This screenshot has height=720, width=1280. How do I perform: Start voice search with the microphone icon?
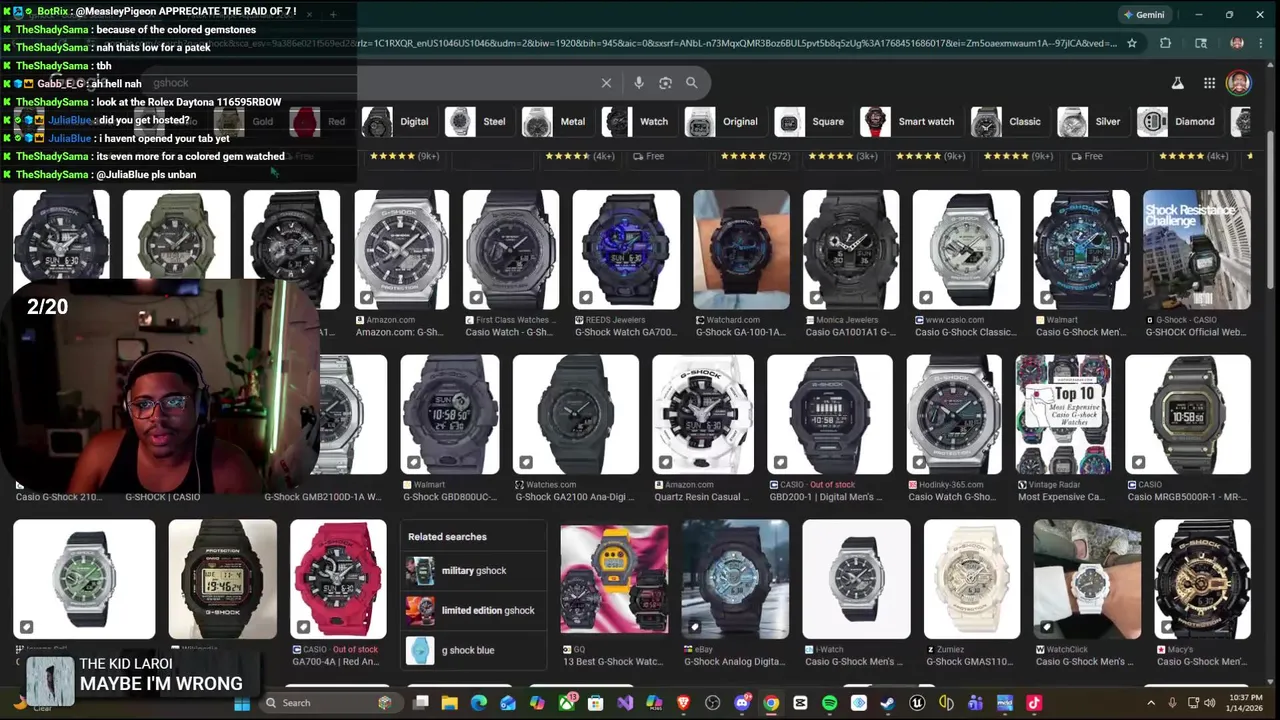point(639,83)
